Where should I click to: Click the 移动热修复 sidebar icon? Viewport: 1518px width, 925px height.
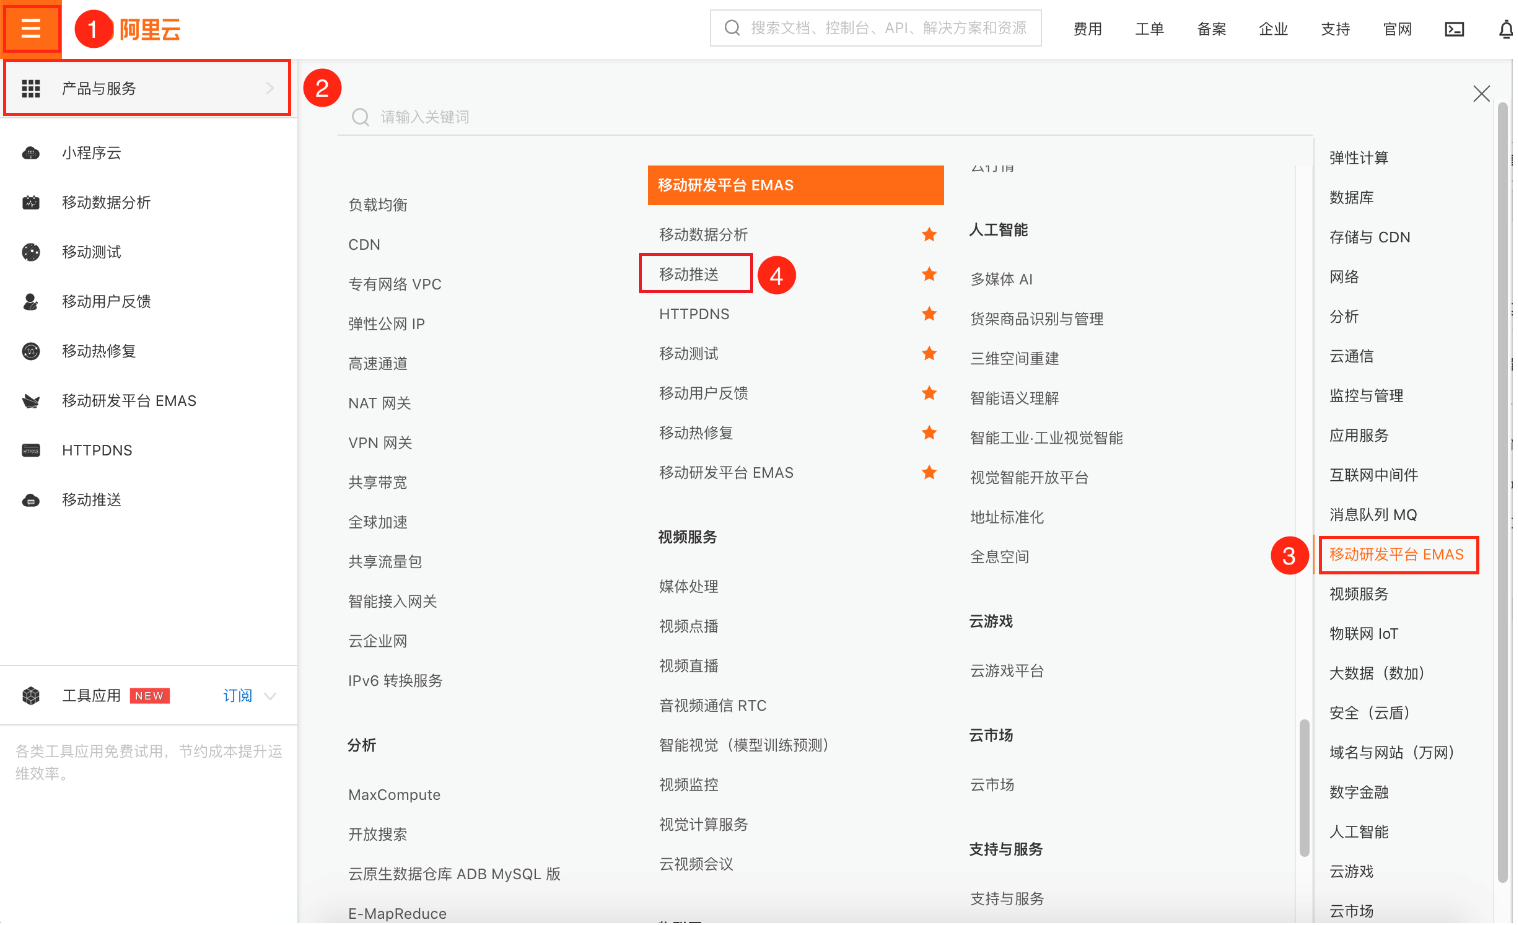click(31, 351)
